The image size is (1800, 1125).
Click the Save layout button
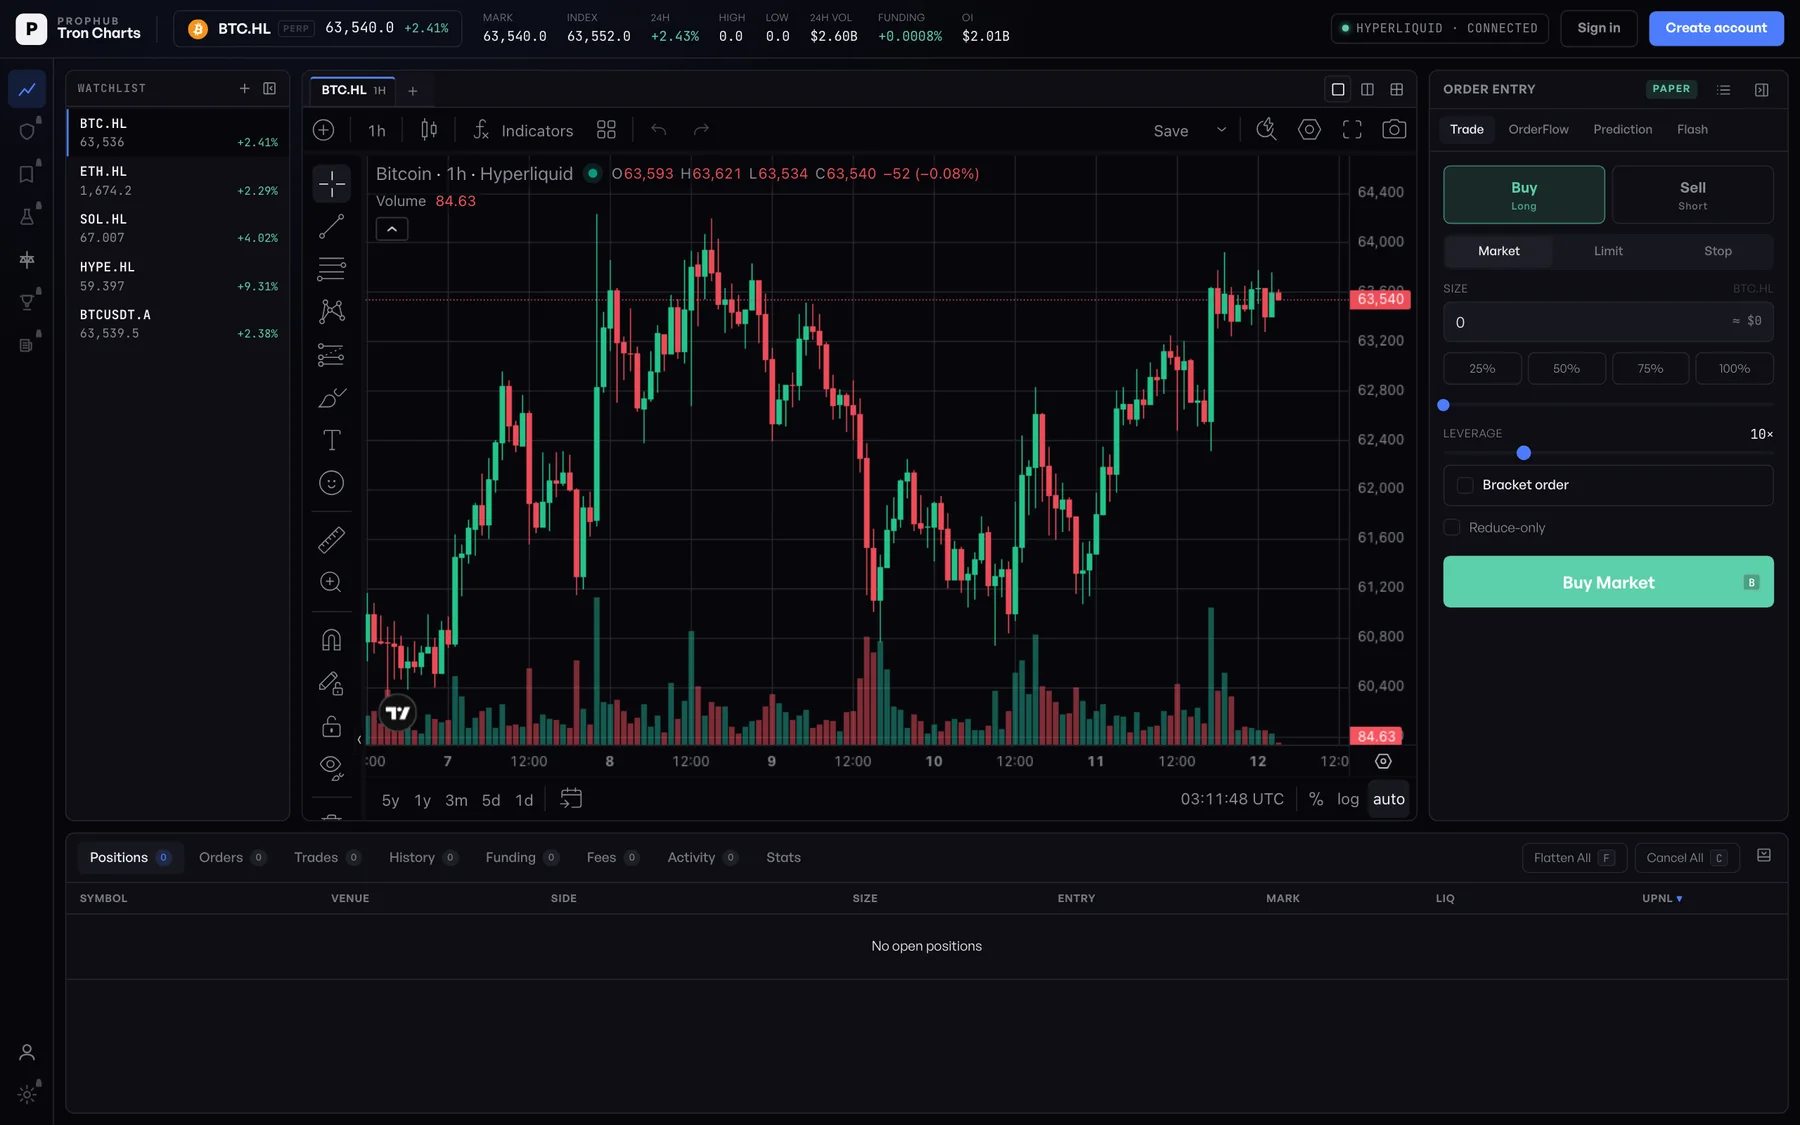pyautogui.click(x=1171, y=131)
